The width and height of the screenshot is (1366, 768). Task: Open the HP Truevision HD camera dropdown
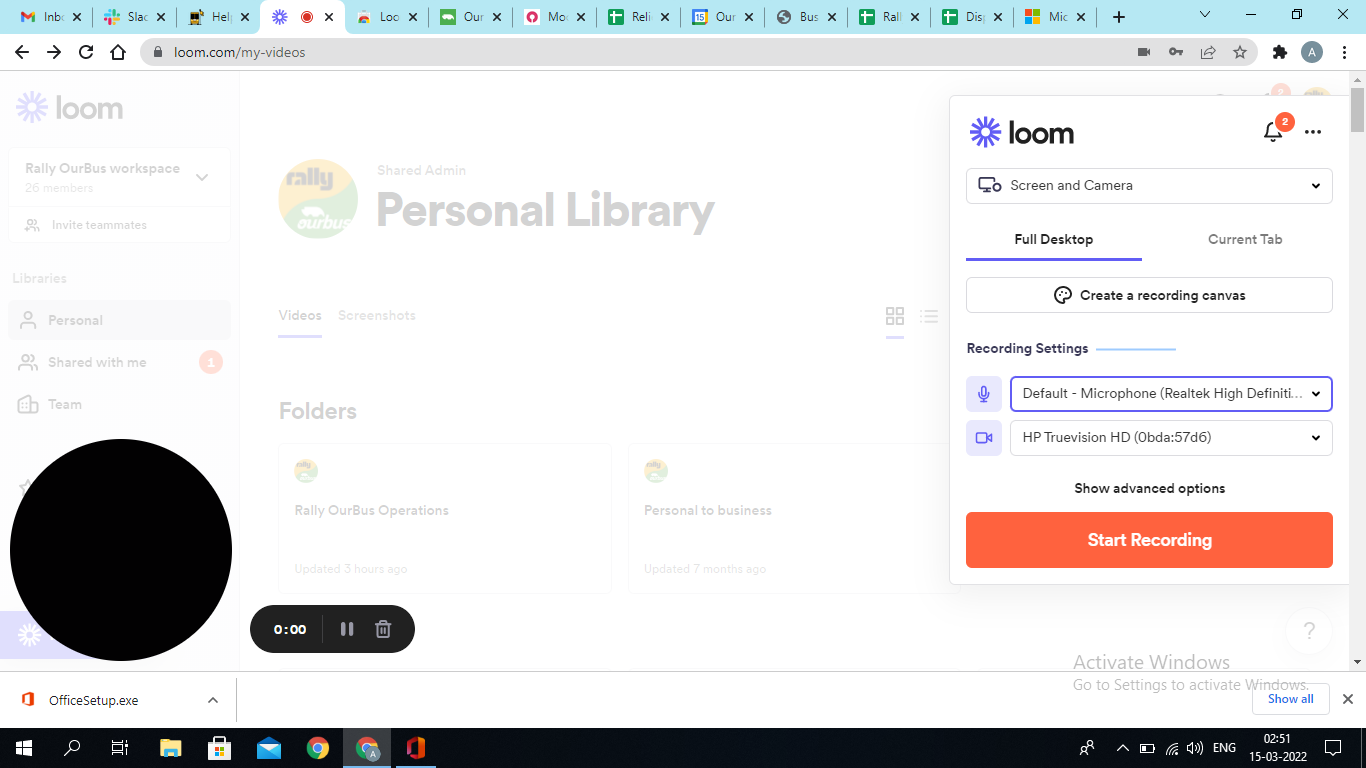[1171, 438]
